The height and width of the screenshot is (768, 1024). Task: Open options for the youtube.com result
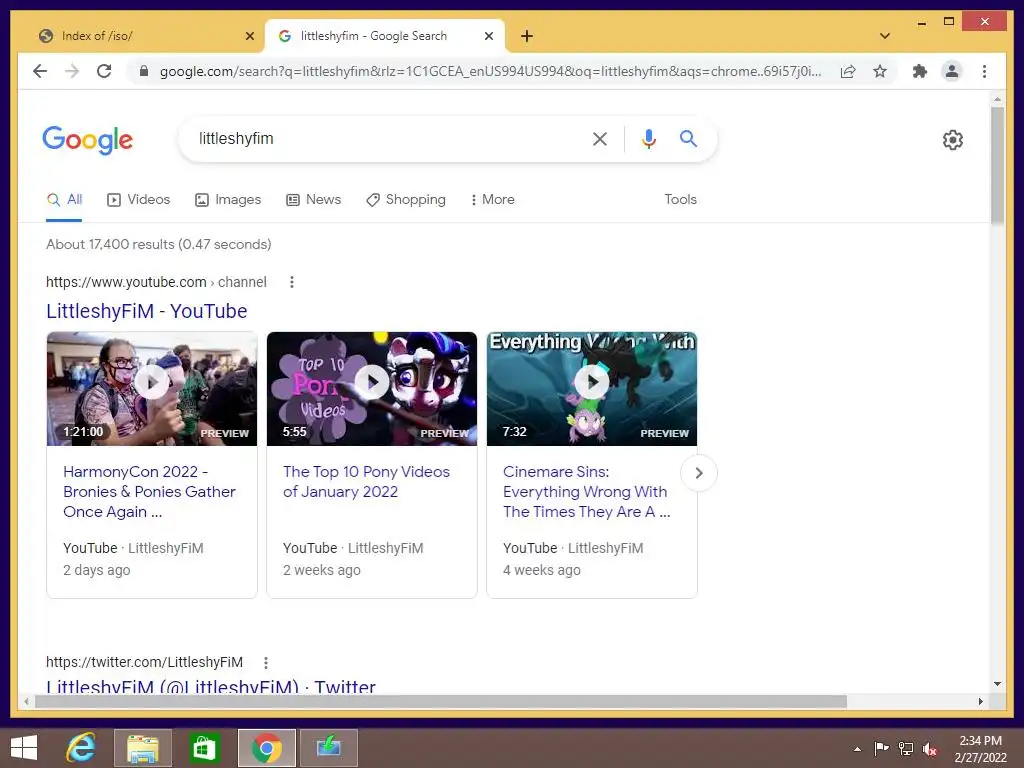click(291, 282)
